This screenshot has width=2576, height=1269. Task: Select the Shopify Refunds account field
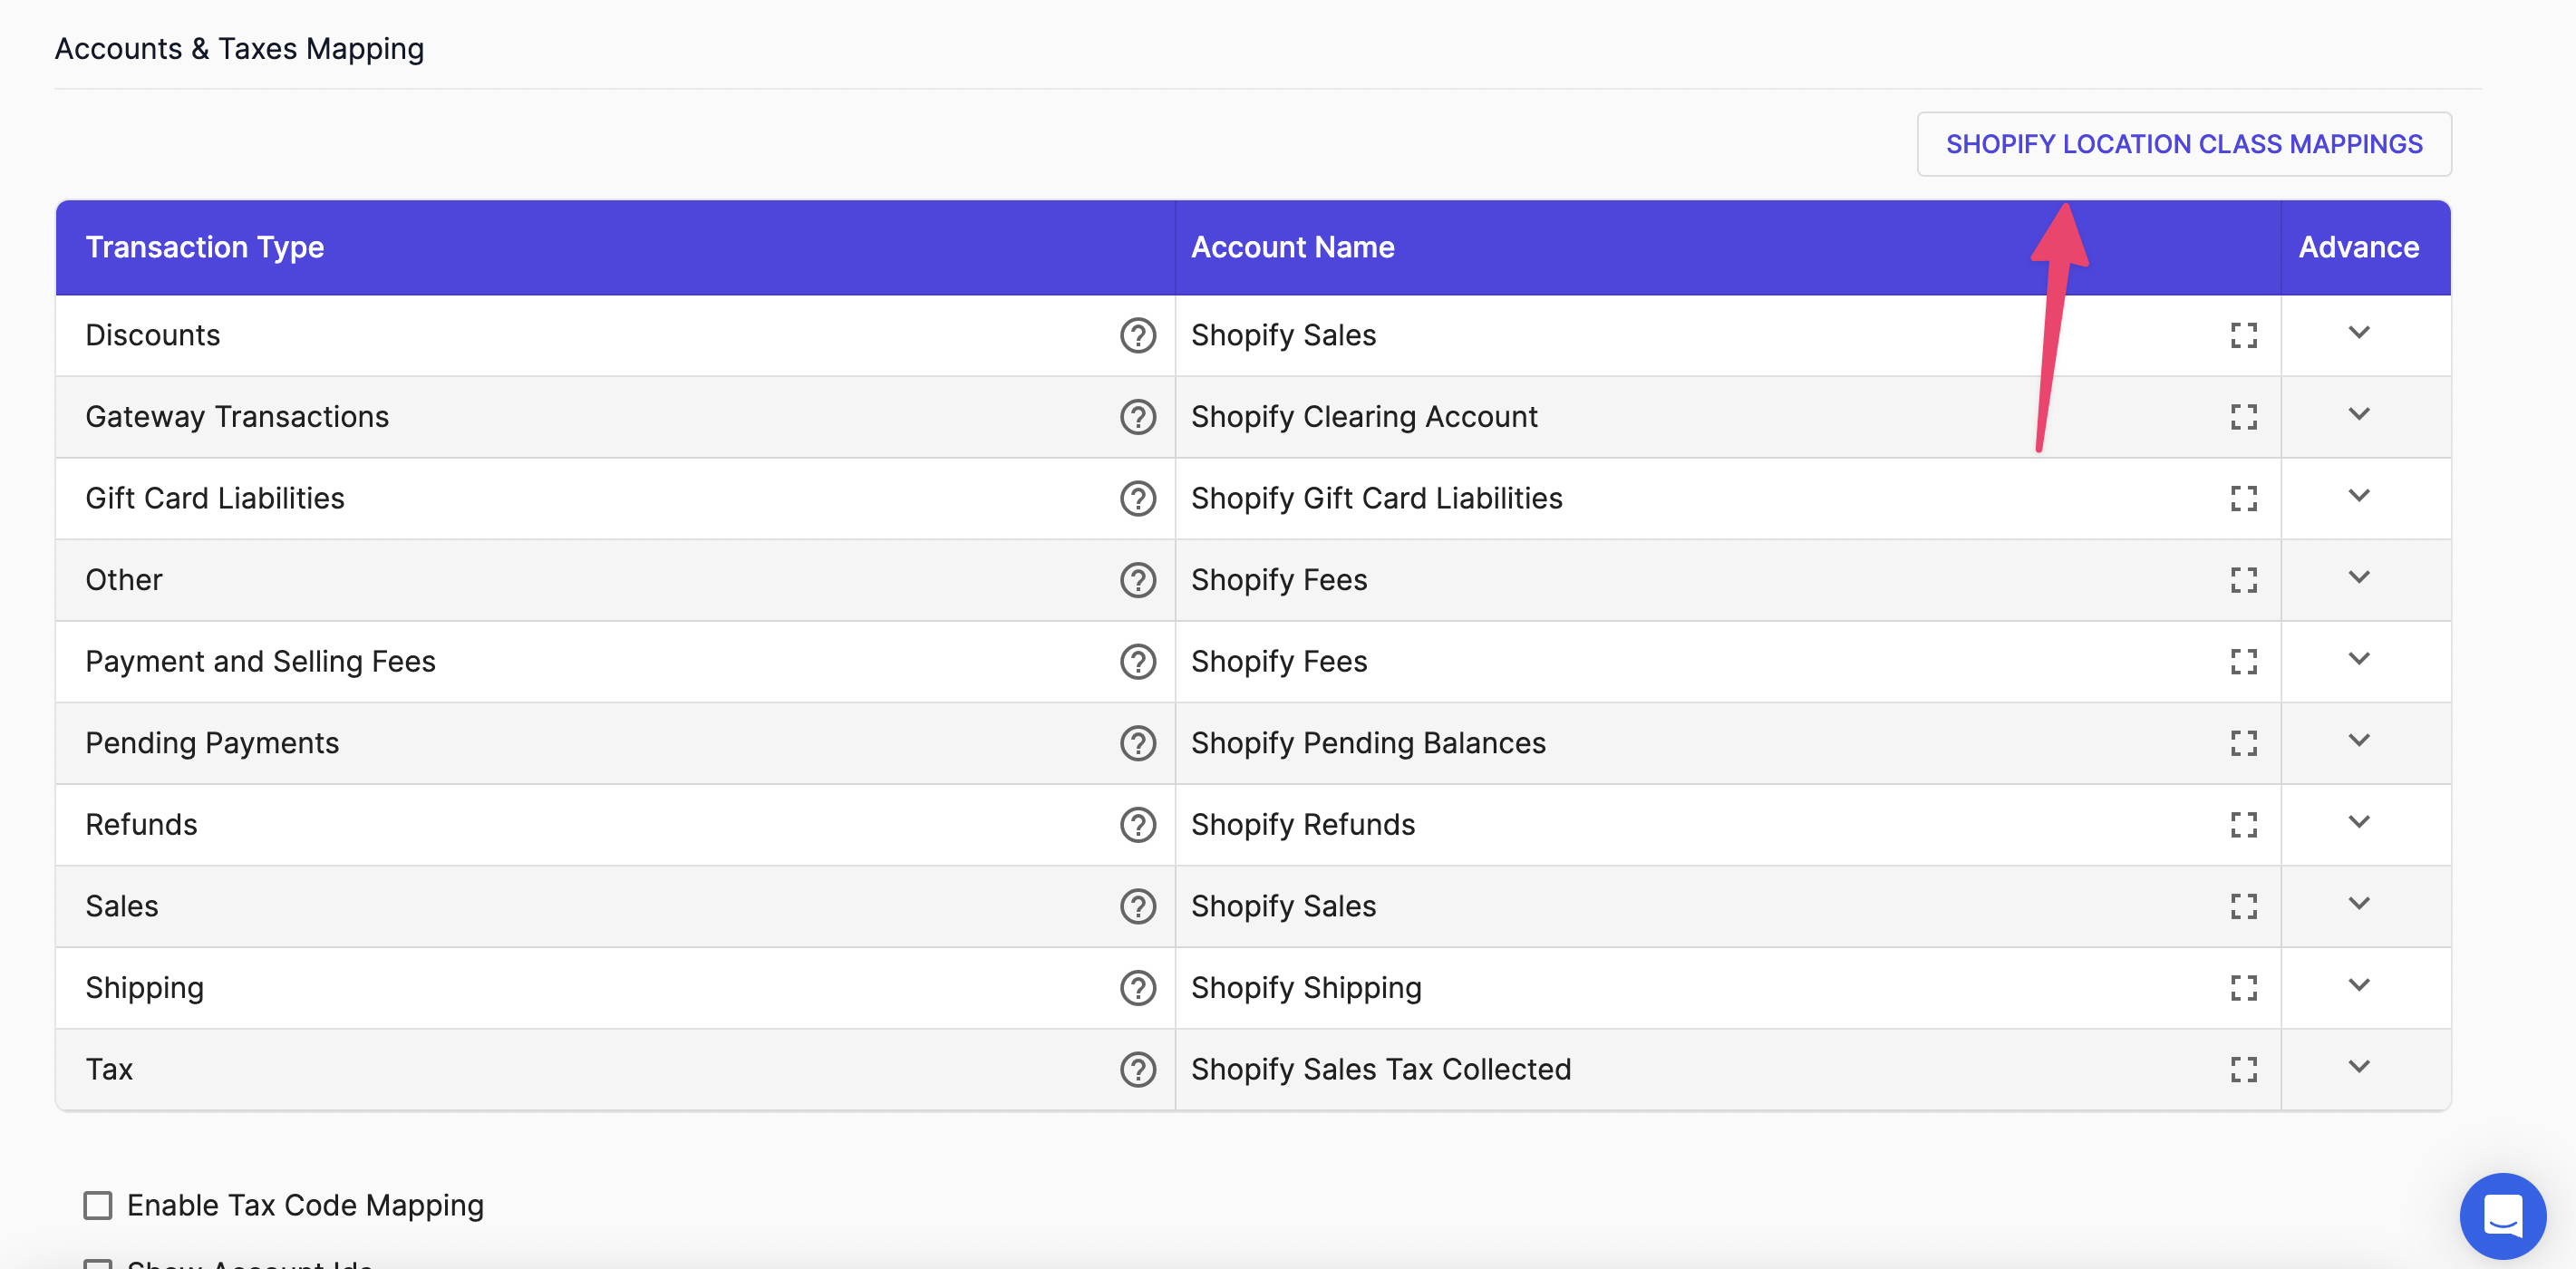coord(1727,825)
